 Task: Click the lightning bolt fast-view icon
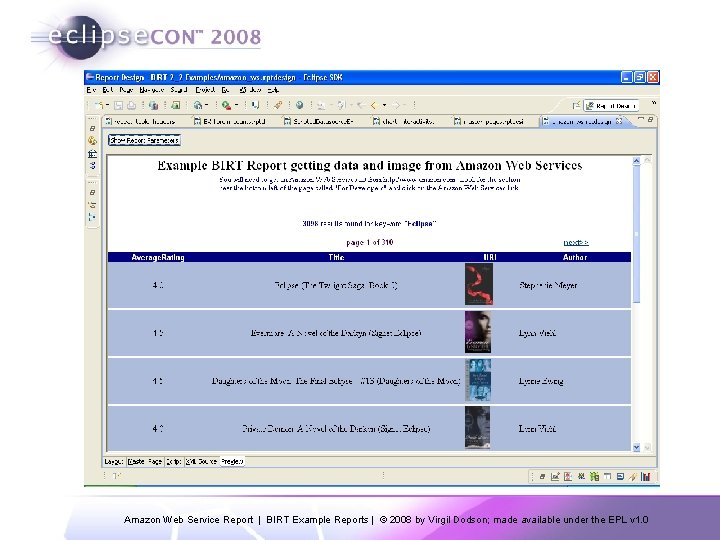(x=633, y=477)
